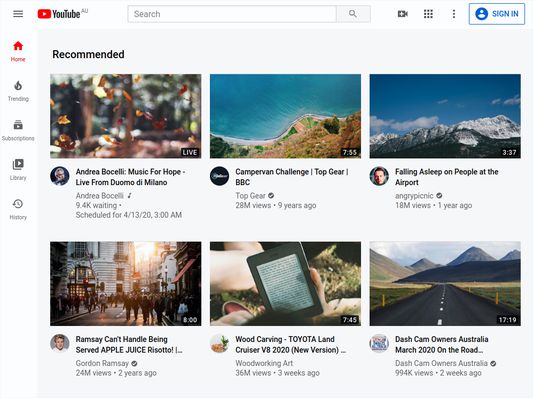The width and height of the screenshot is (533, 398).
Task: Go to Home in the sidebar
Action: point(18,51)
